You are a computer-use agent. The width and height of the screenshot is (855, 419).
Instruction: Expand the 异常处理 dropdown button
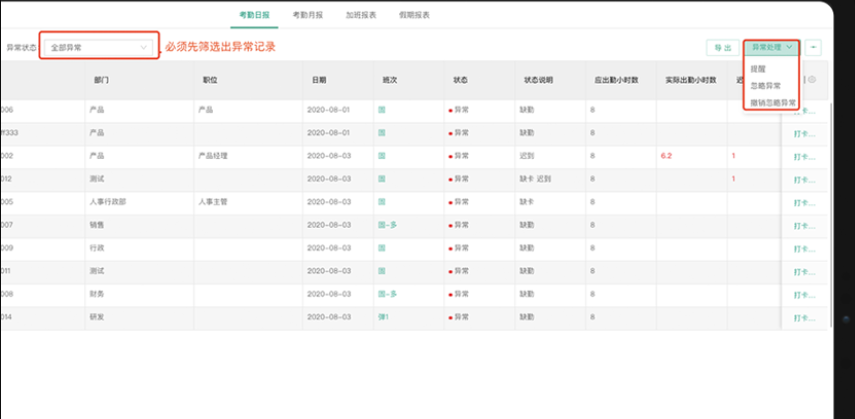coord(773,47)
